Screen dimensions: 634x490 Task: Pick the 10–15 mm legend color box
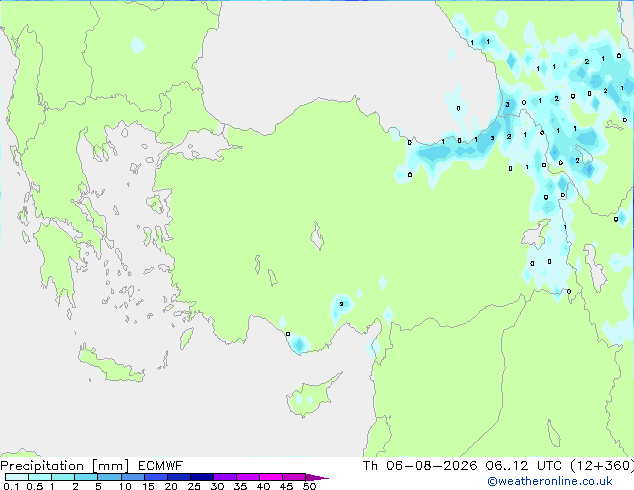pos(132,477)
